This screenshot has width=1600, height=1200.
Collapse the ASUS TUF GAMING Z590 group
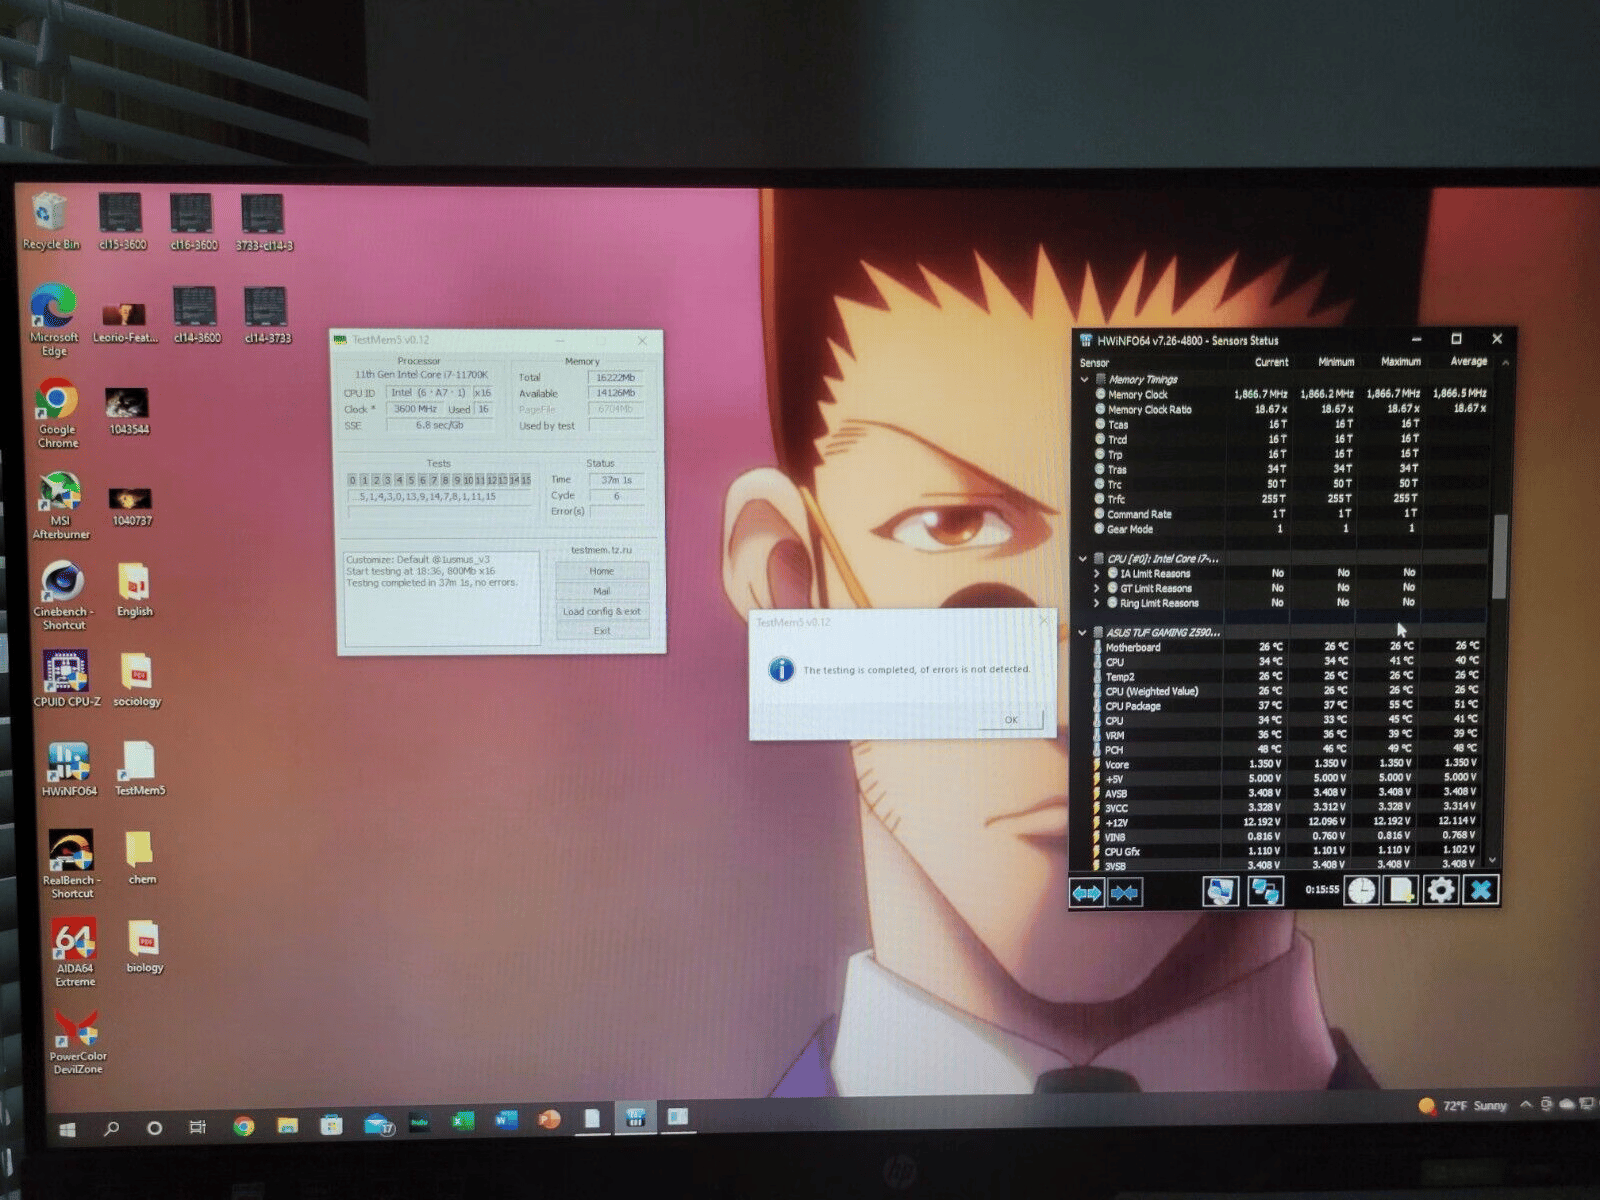pyautogui.click(x=1083, y=633)
